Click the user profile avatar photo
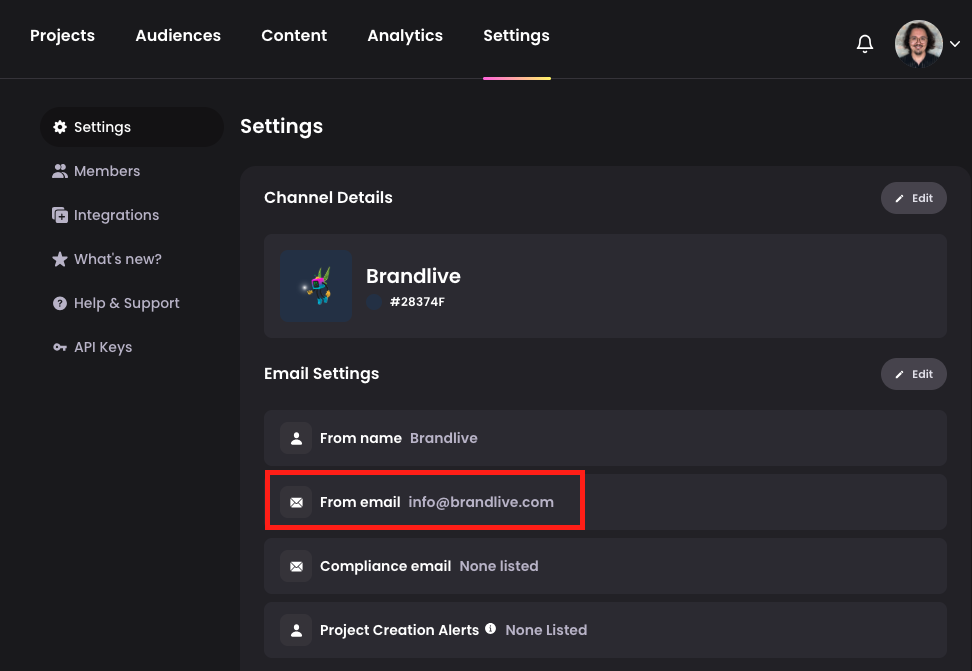 [x=919, y=43]
